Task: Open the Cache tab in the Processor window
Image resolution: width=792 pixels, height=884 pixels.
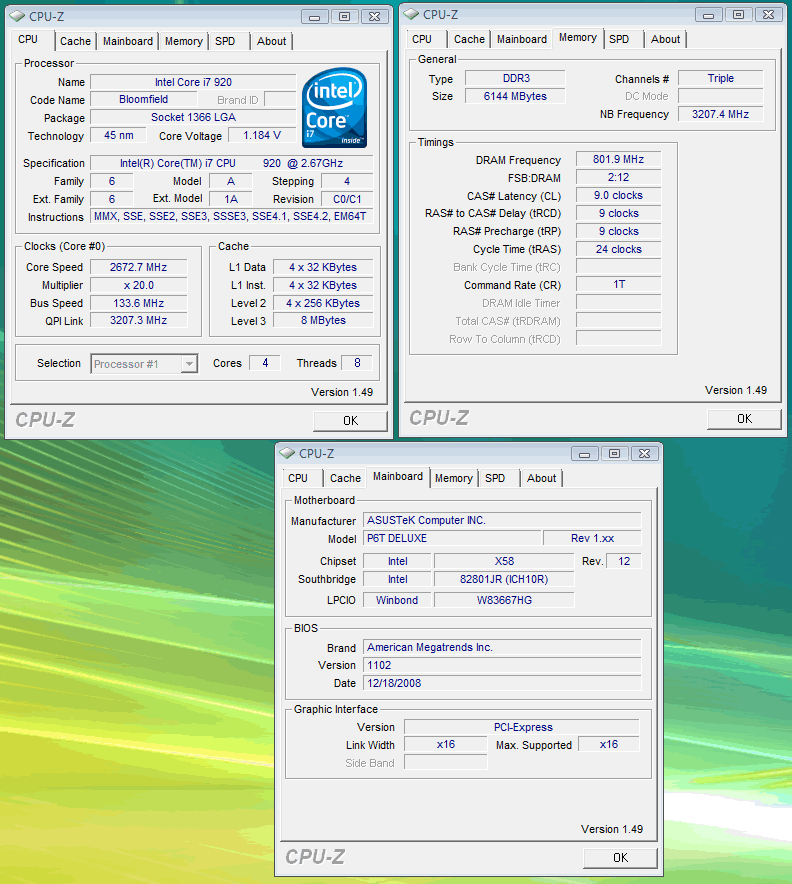Action: [75, 41]
